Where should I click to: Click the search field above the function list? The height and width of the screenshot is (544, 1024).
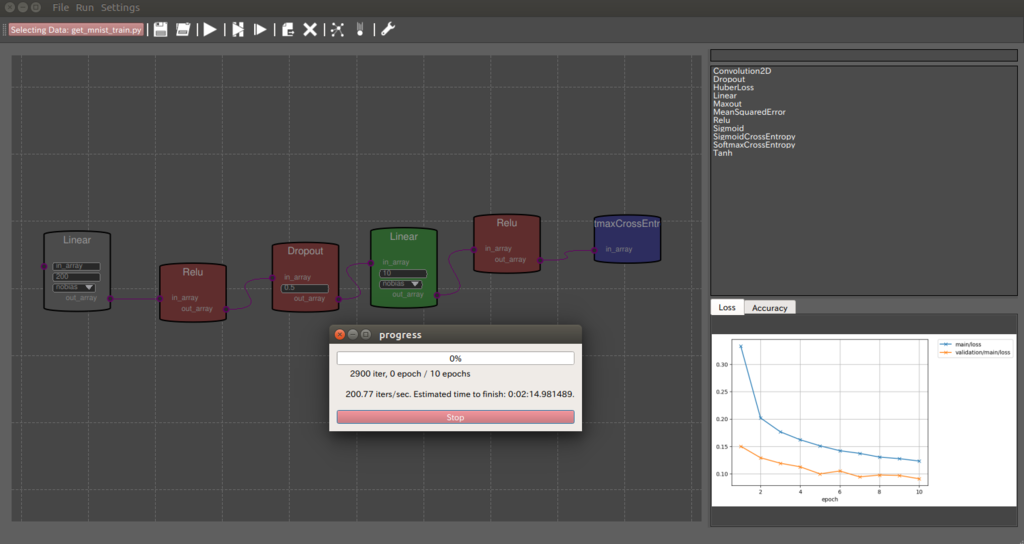[x=863, y=56]
